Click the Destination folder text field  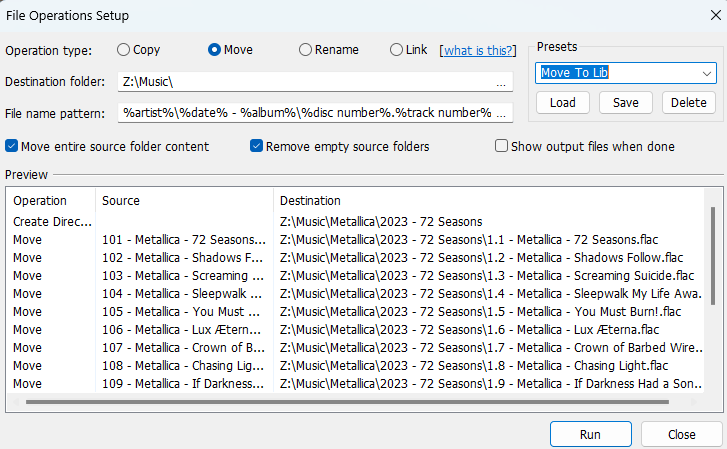click(x=300, y=82)
